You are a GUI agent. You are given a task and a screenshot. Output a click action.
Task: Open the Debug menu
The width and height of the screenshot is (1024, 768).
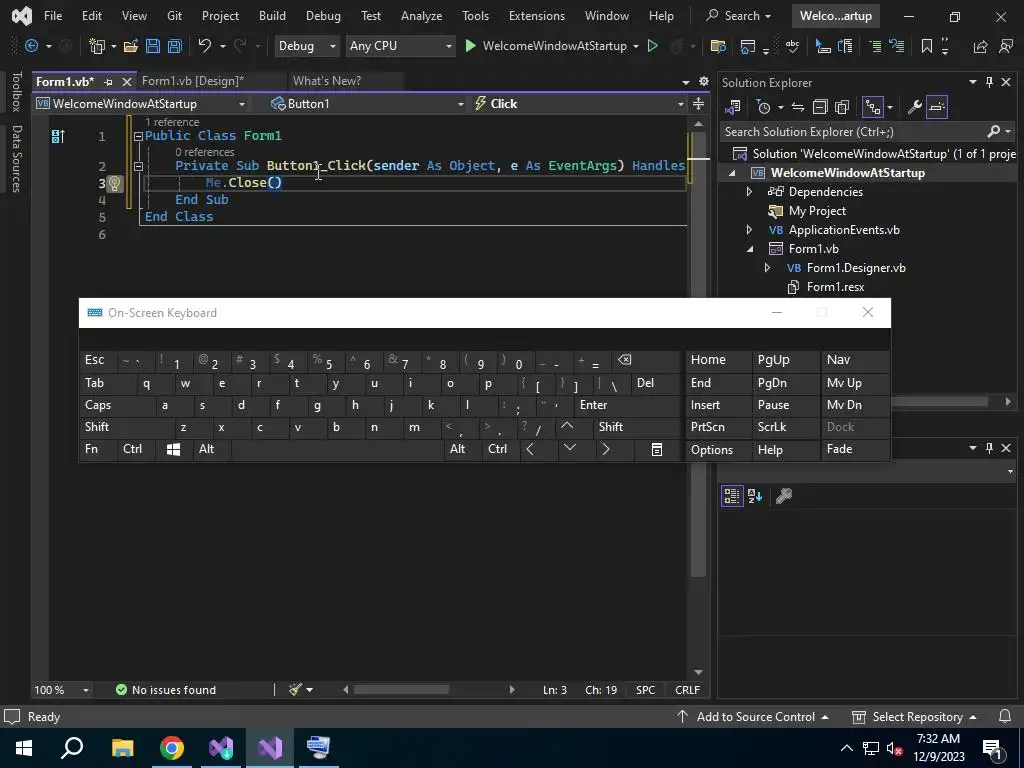click(x=323, y=16)
